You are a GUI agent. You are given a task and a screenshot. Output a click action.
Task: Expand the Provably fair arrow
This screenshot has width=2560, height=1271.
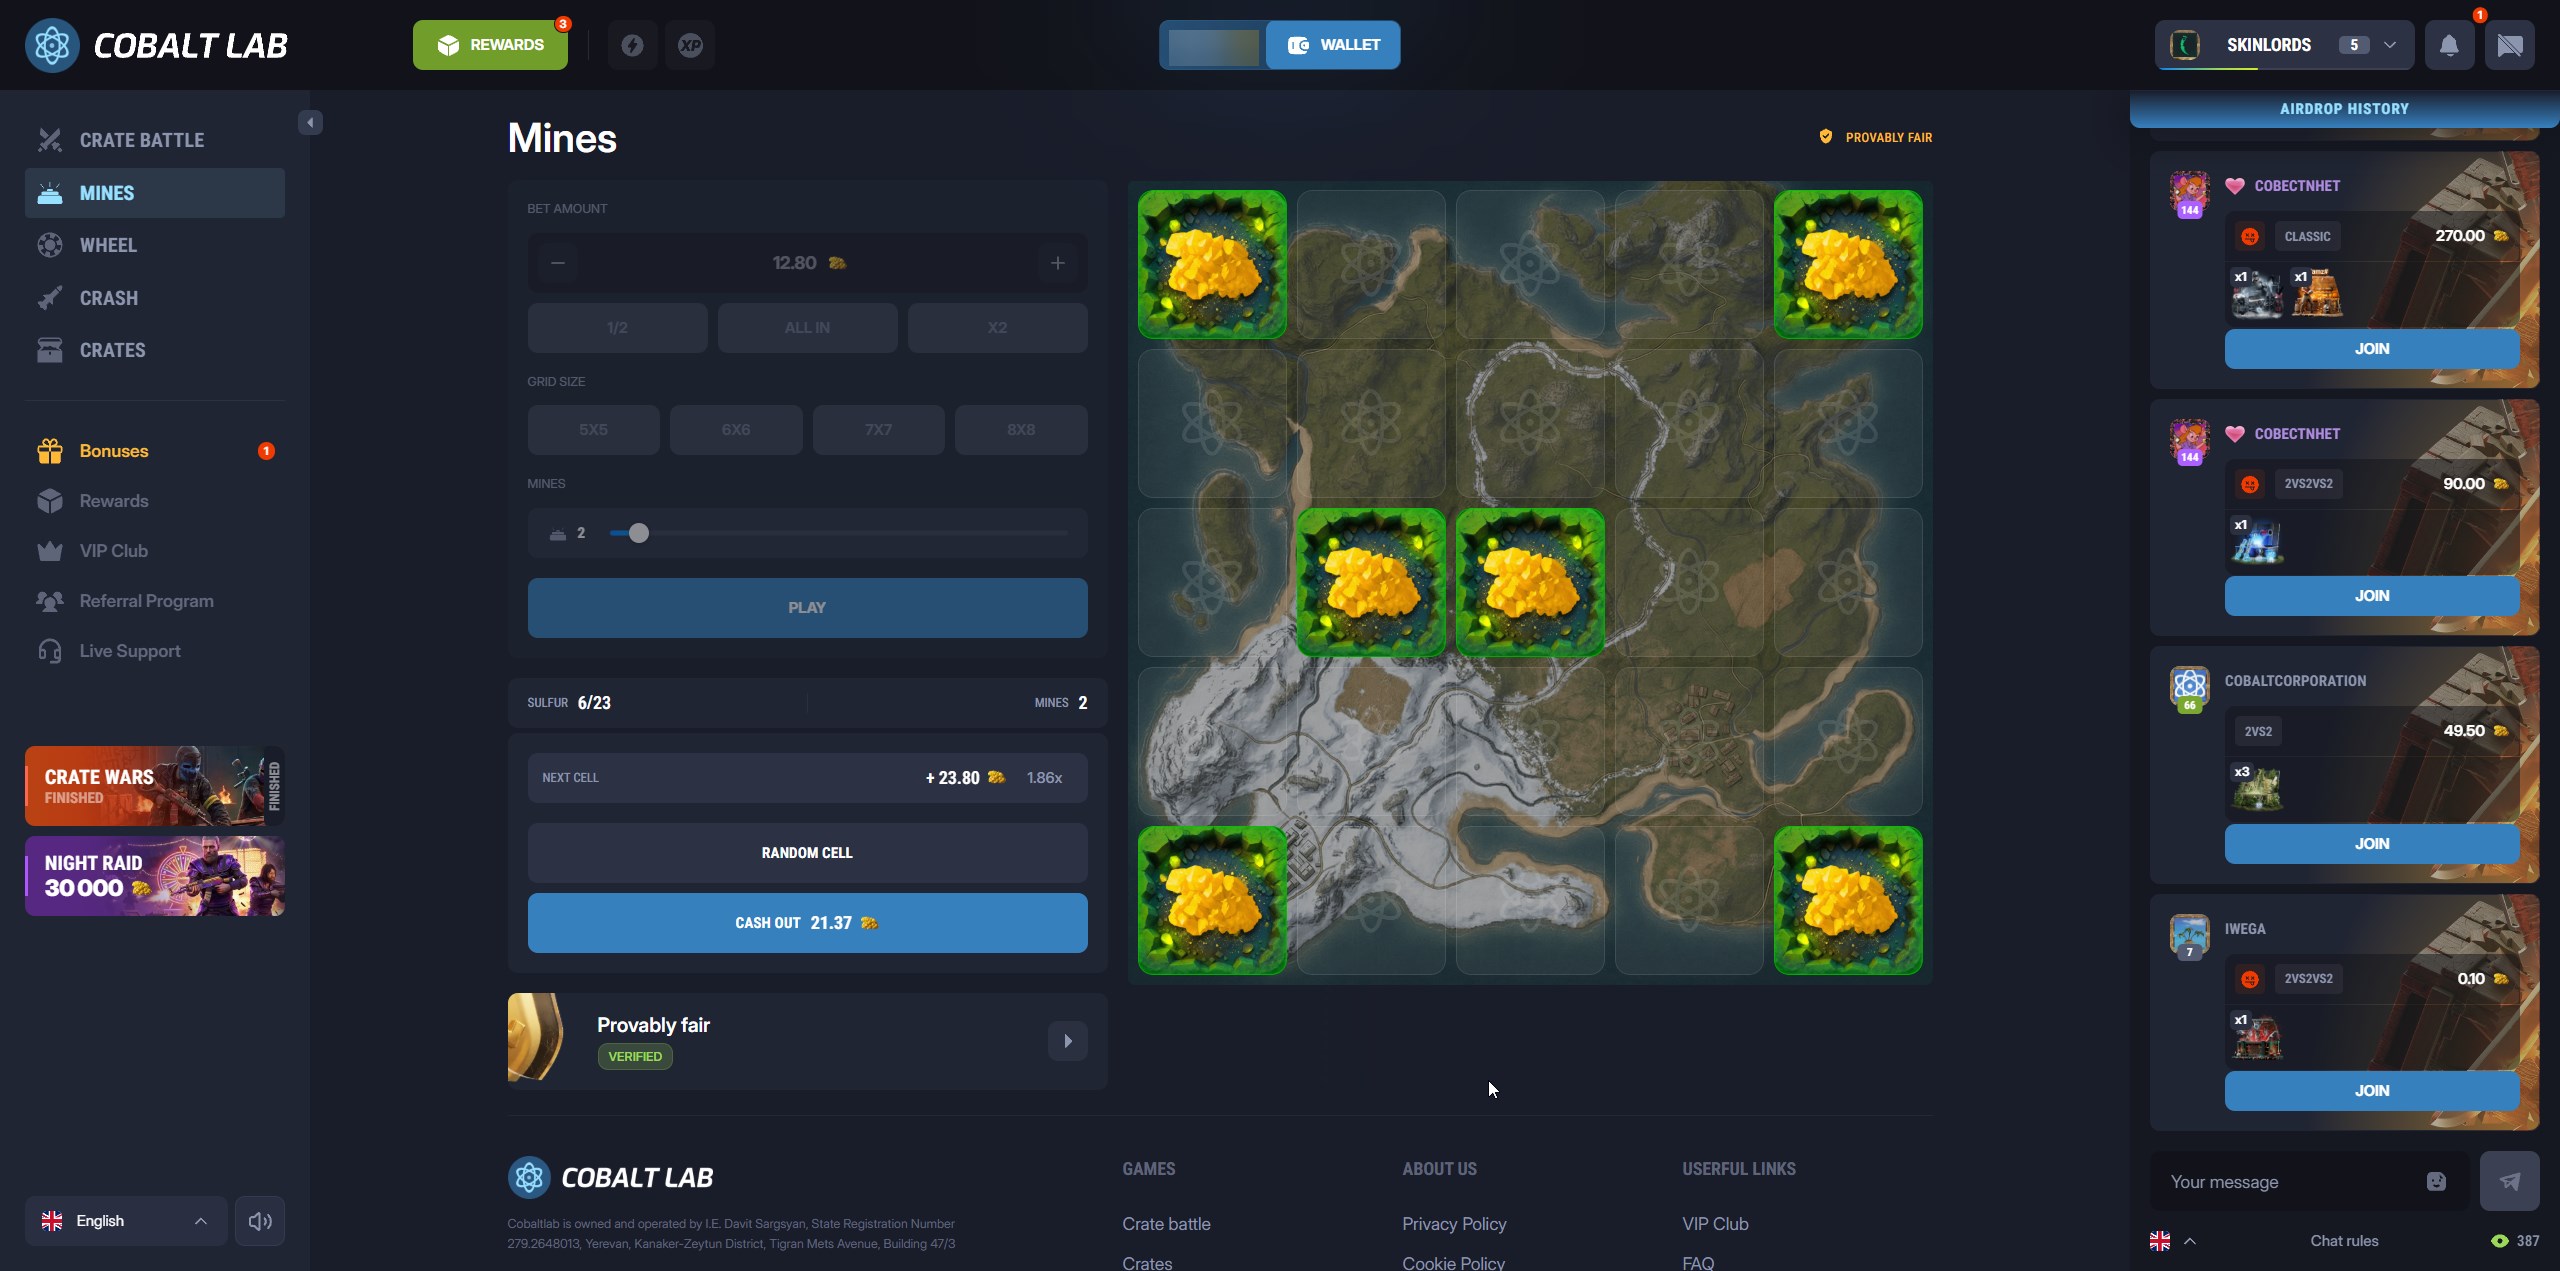(1067, 1041)
